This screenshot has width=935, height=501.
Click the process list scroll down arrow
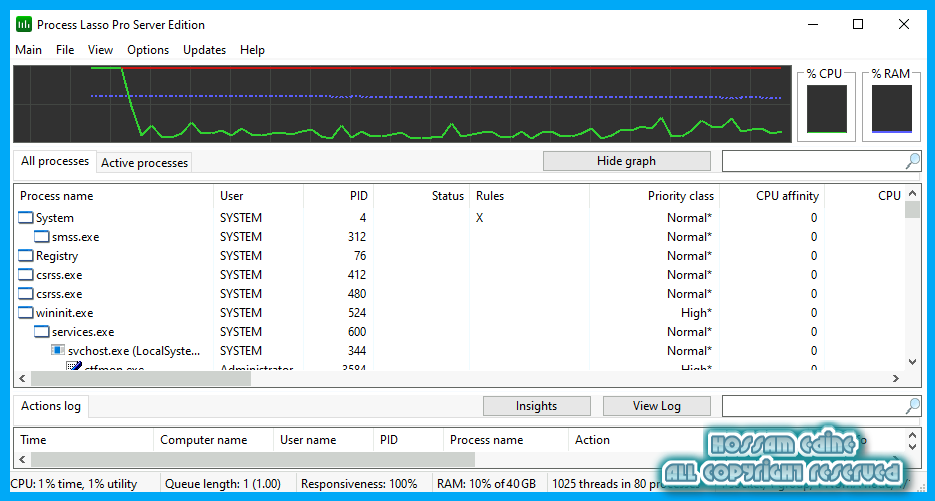point(912,361)
